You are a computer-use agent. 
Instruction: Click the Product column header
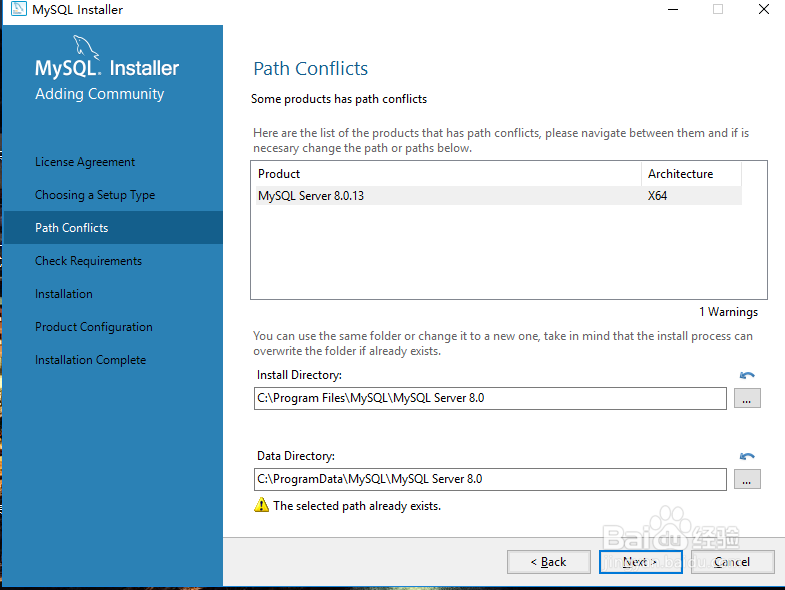(x=448, y=174)
